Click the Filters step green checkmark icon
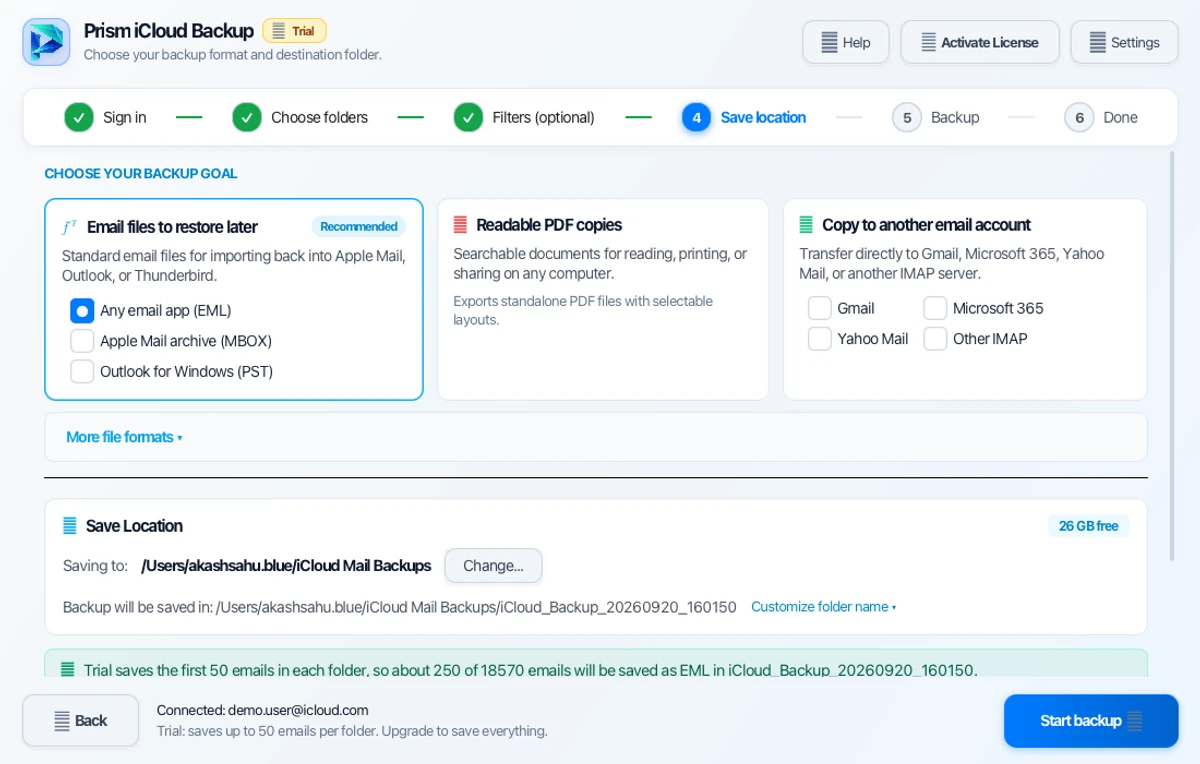 (468, 117)
